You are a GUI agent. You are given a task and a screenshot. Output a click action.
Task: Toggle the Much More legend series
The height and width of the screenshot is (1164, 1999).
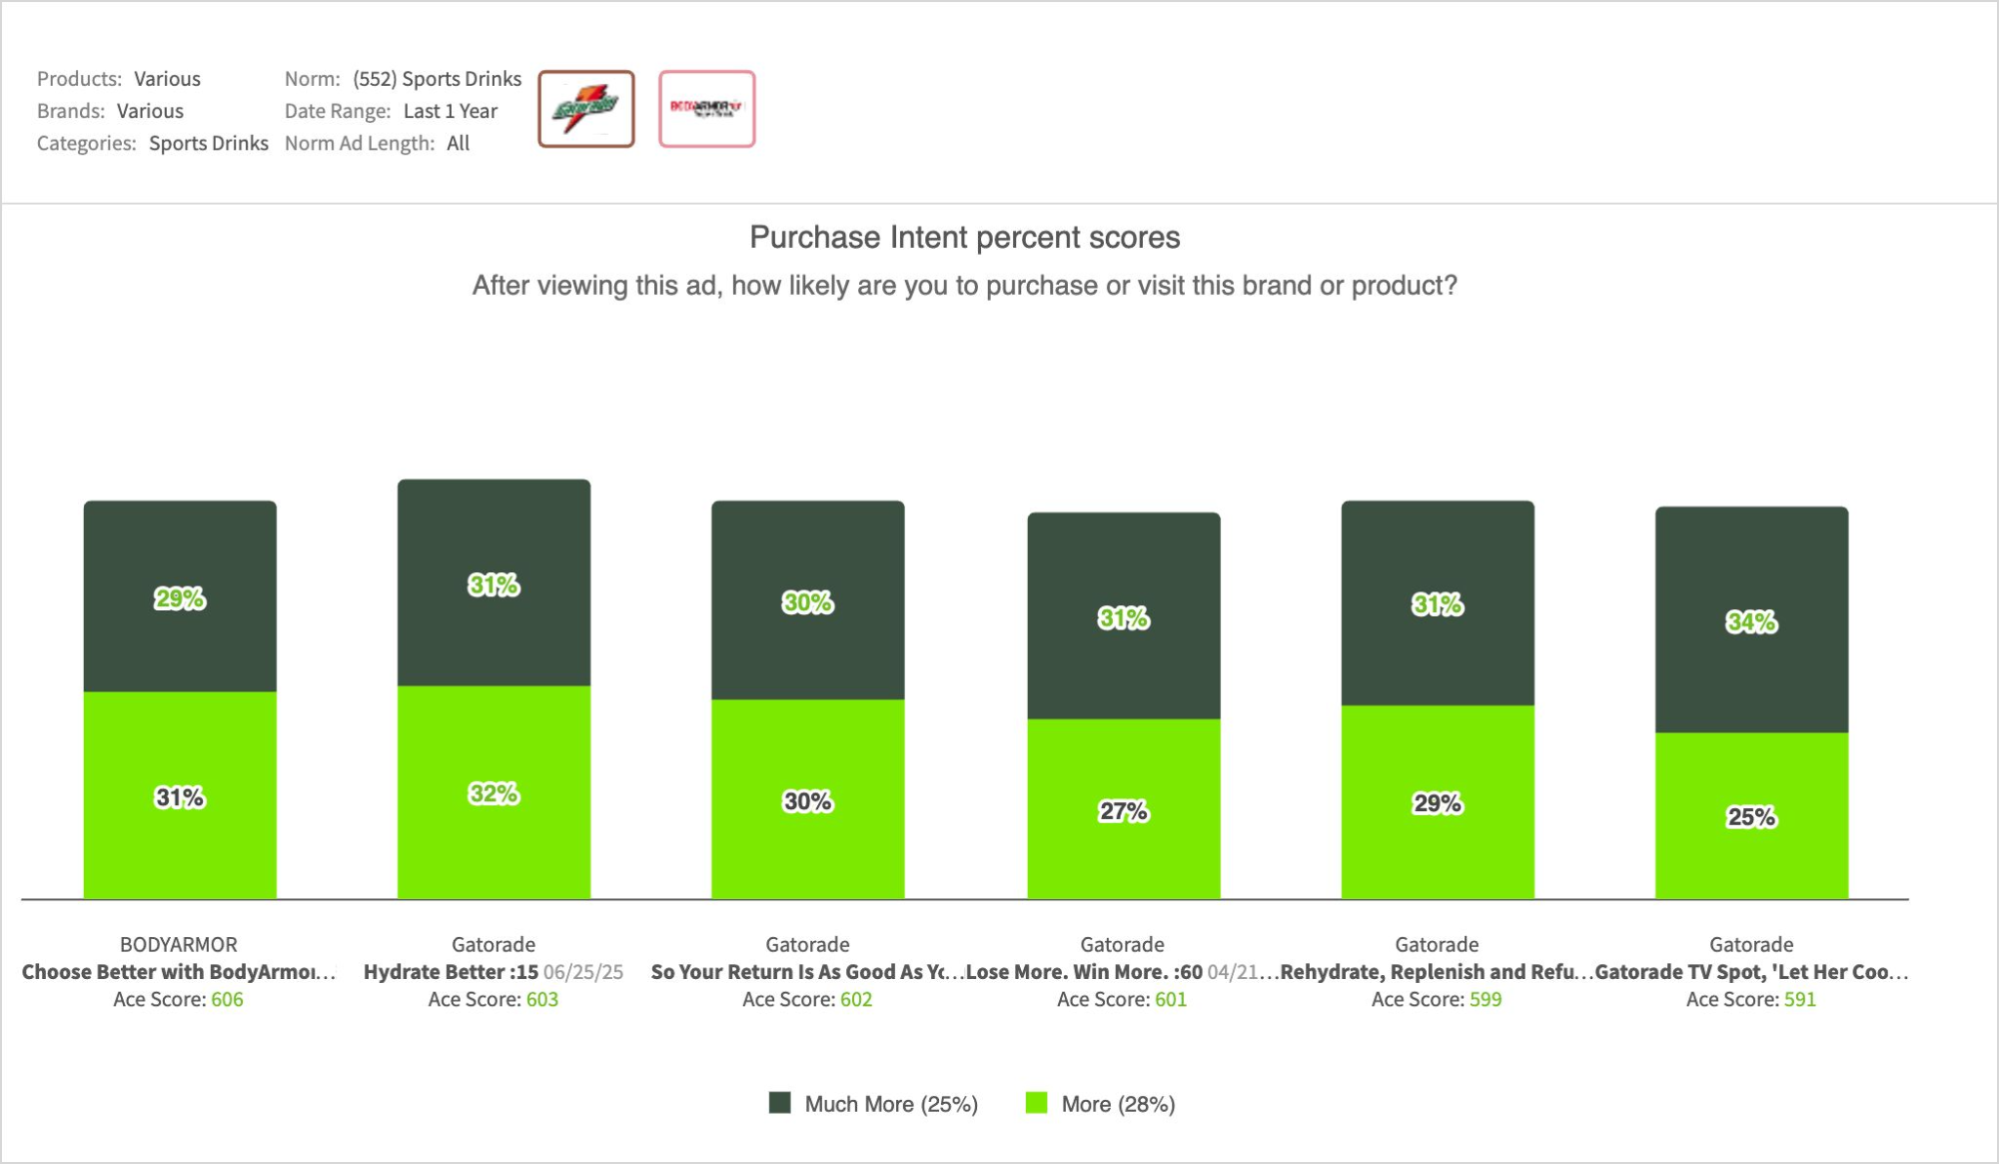click(890, 1104)
